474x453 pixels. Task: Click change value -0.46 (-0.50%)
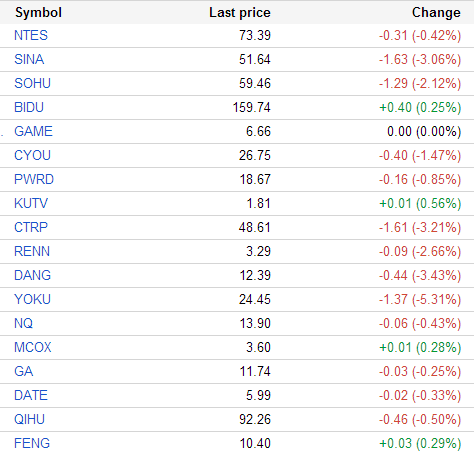click(x=420, y=419)
